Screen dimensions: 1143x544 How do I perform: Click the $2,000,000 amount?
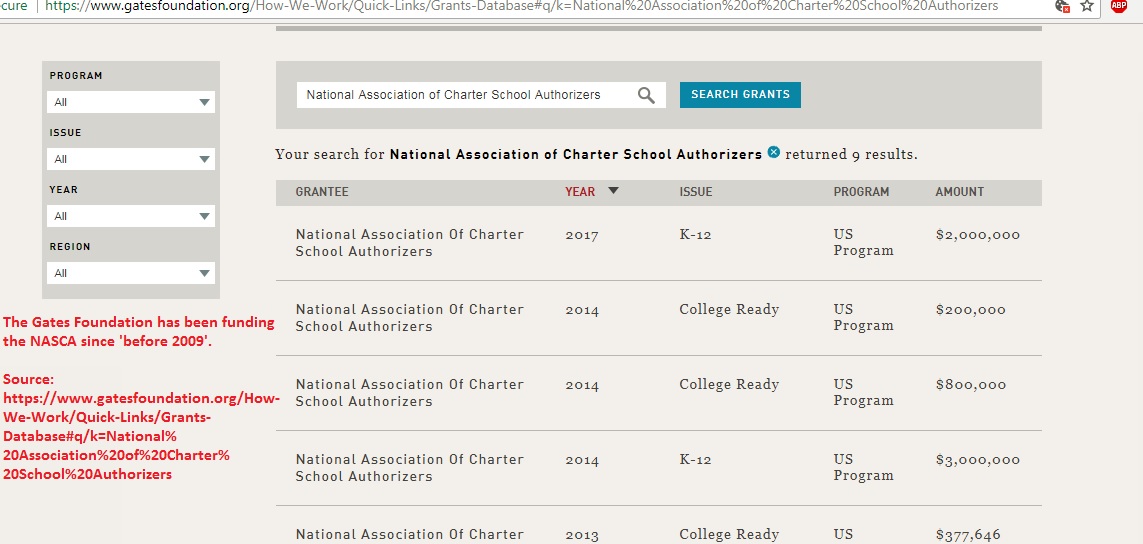tap(978, 235)
